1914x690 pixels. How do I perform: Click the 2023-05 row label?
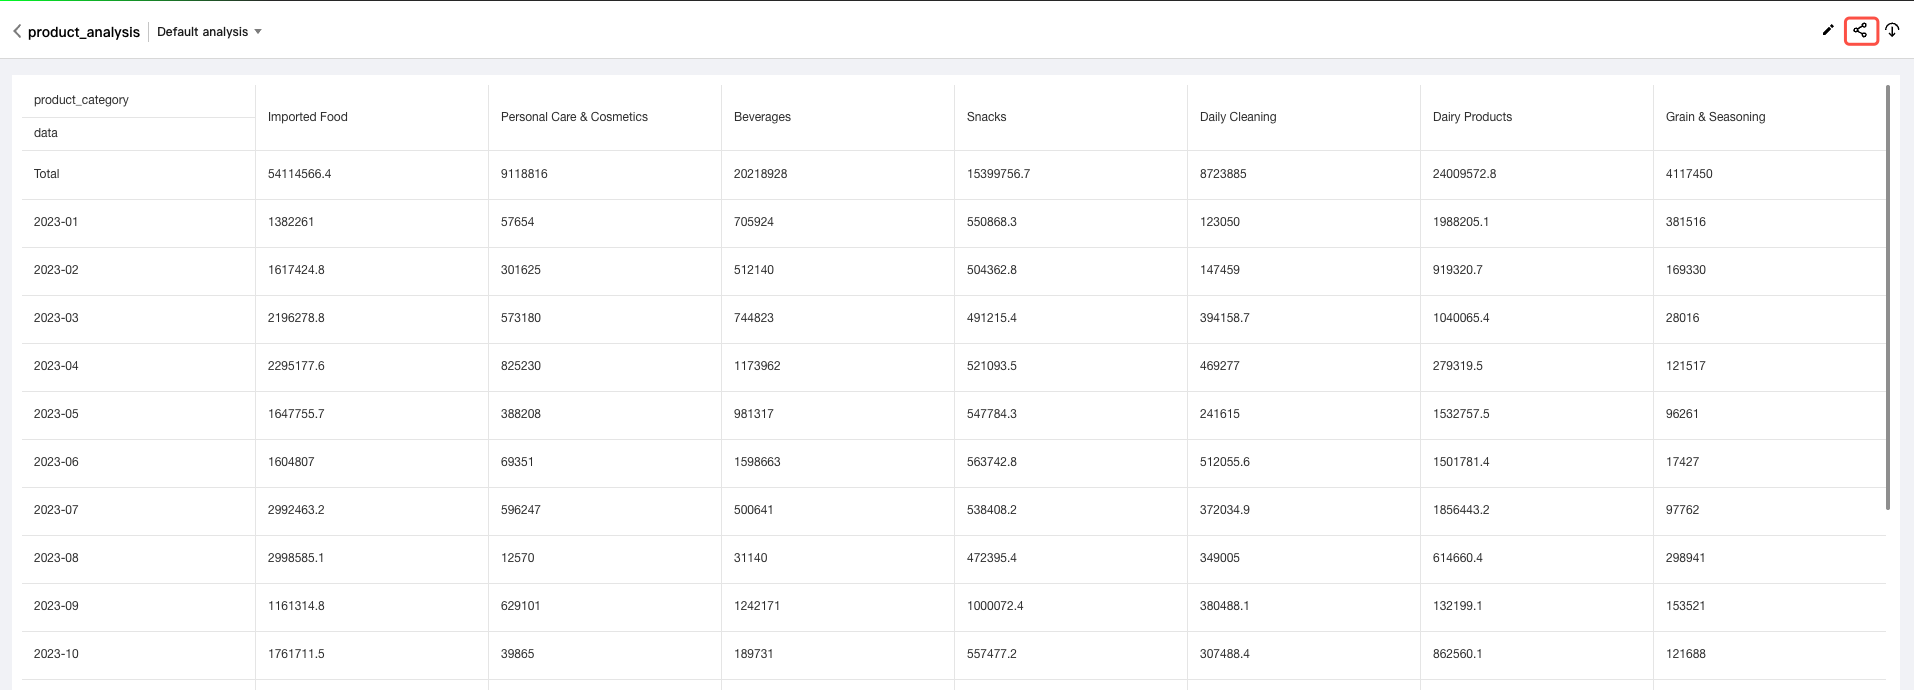[56, 414]
